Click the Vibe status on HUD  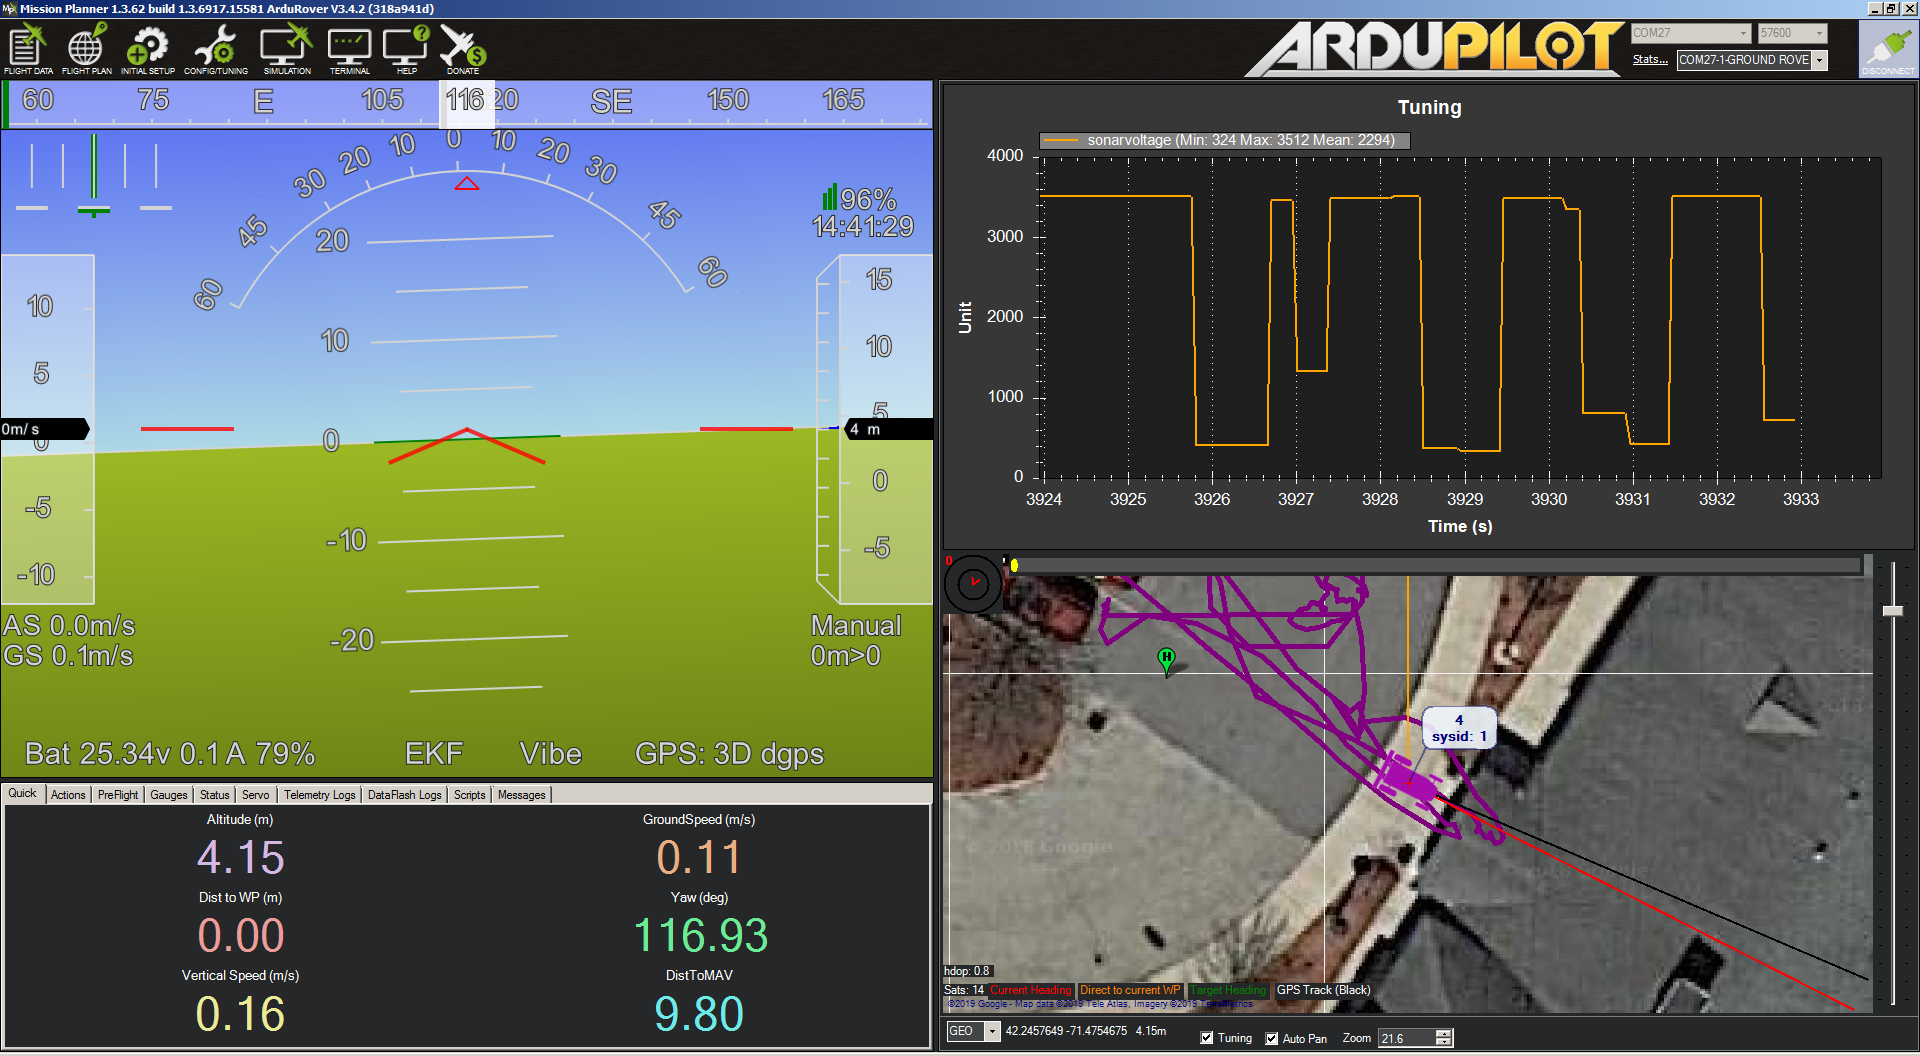(x=550, y=754)
